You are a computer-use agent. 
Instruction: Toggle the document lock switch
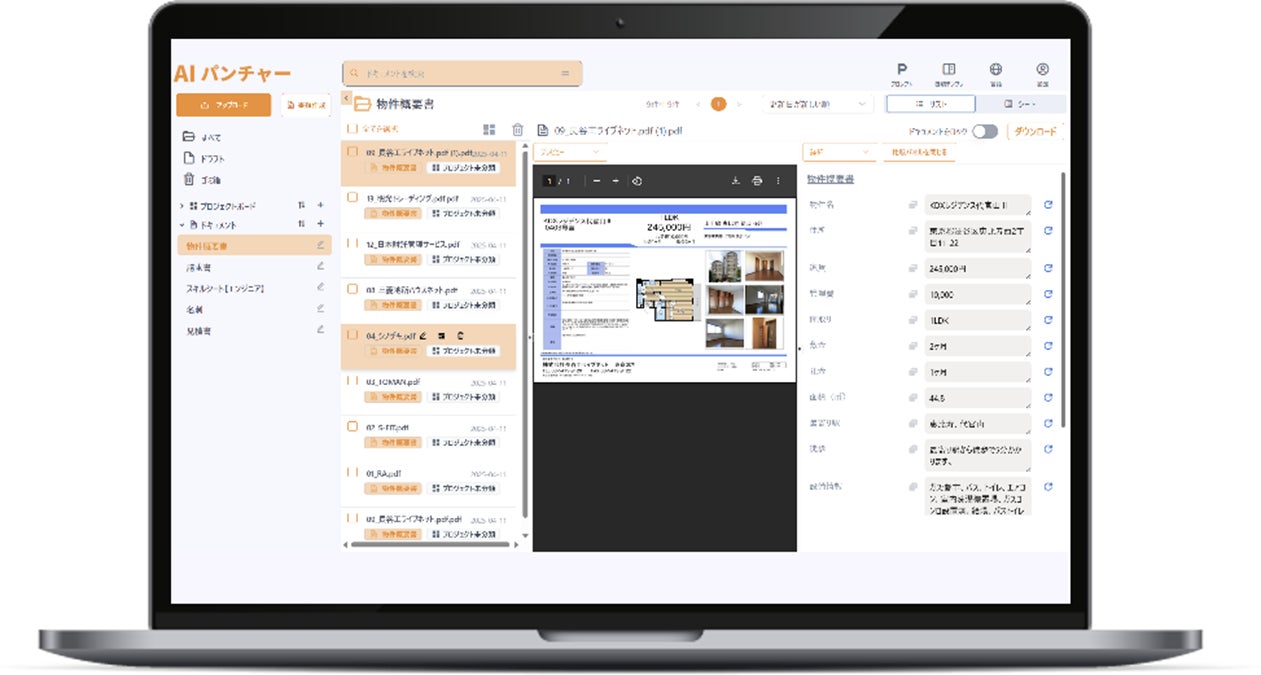[985, 131]
